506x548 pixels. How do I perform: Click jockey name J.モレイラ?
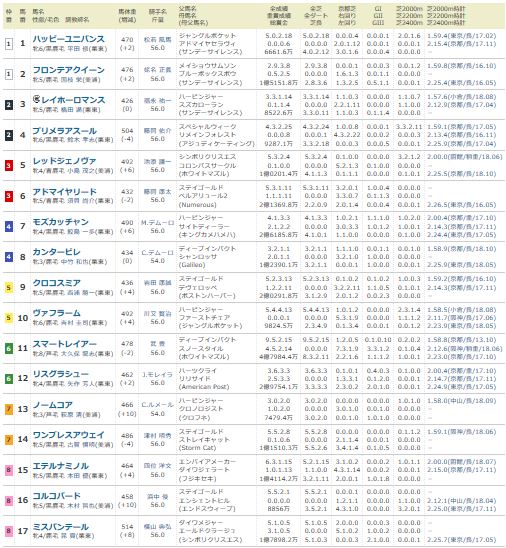(158, 374)
